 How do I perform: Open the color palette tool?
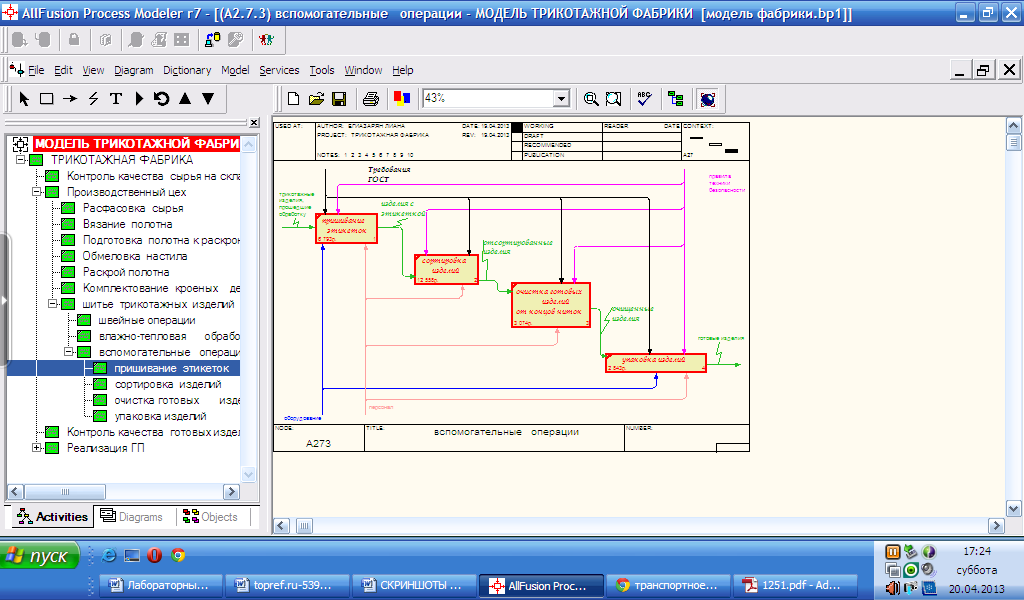402,99
